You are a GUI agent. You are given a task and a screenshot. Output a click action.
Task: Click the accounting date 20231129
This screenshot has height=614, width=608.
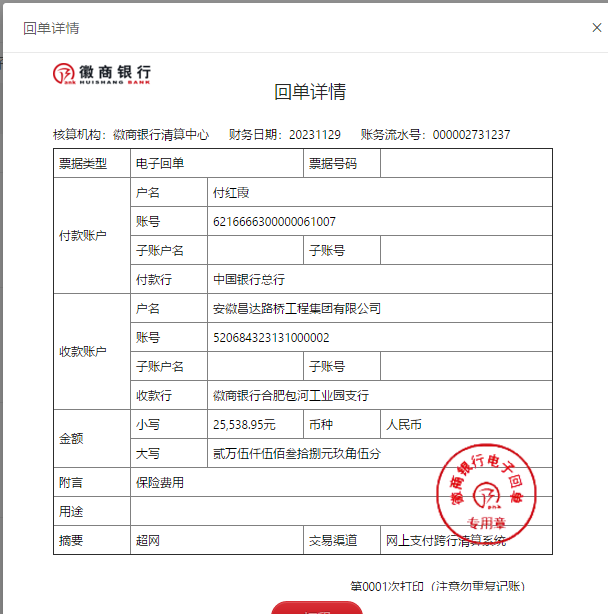click(315, 135)
